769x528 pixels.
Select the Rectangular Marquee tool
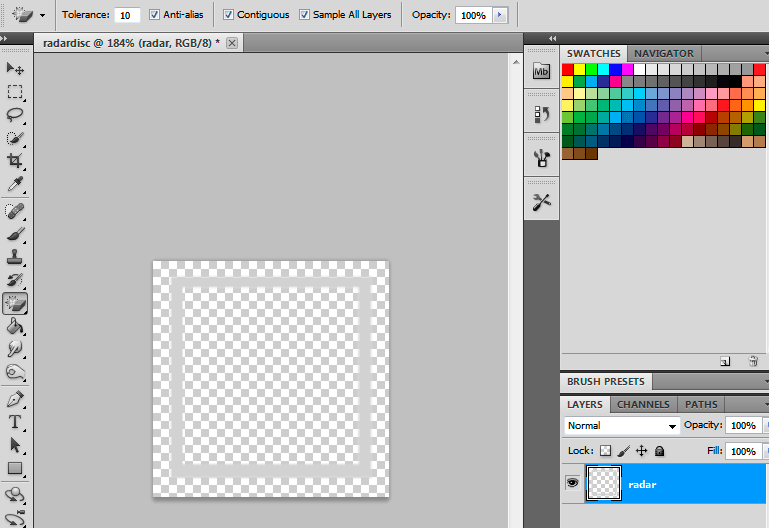(15, 92)
